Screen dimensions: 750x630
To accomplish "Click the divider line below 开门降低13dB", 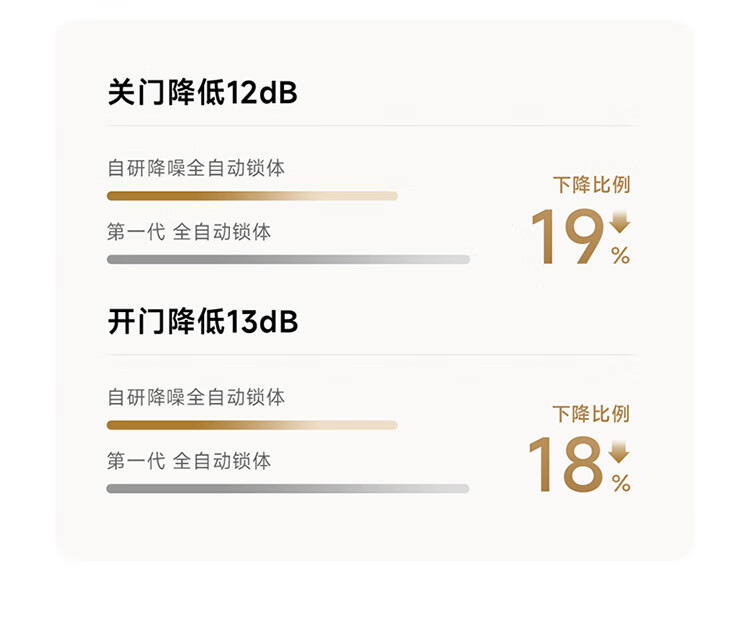I will pyautogui.click(x=370, y=355).
